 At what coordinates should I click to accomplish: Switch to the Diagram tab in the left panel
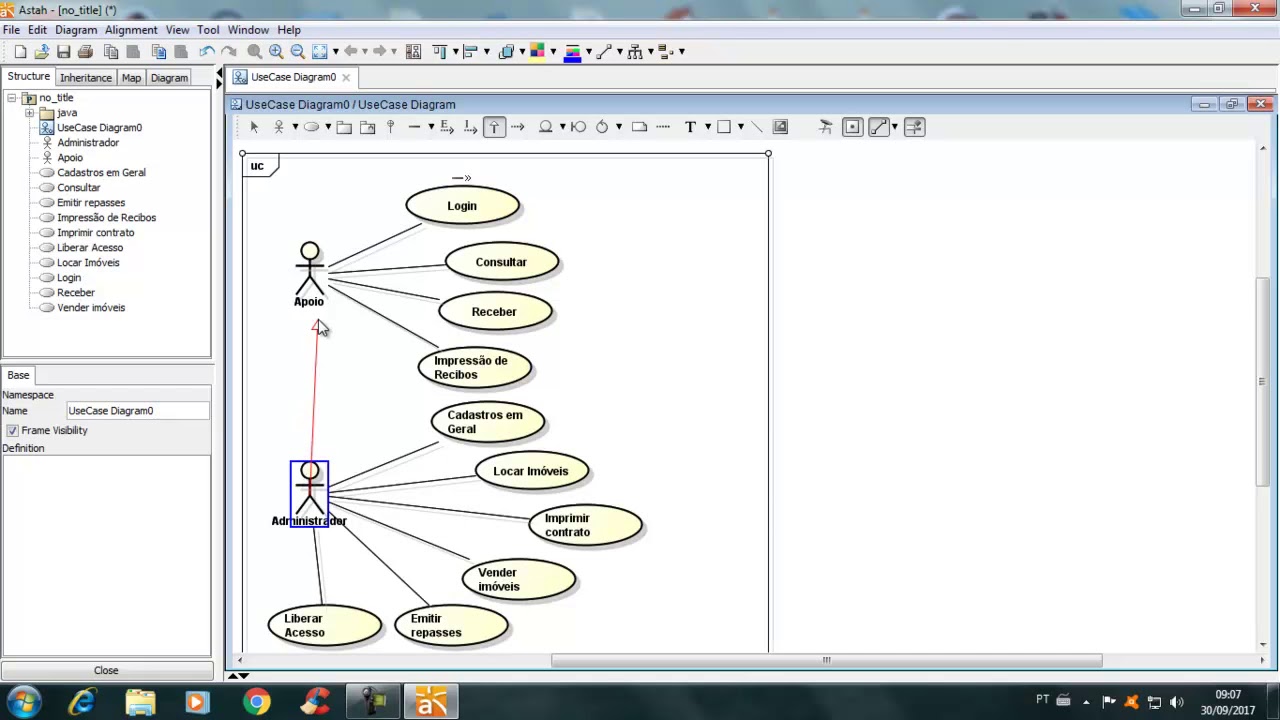pos(169,78)
